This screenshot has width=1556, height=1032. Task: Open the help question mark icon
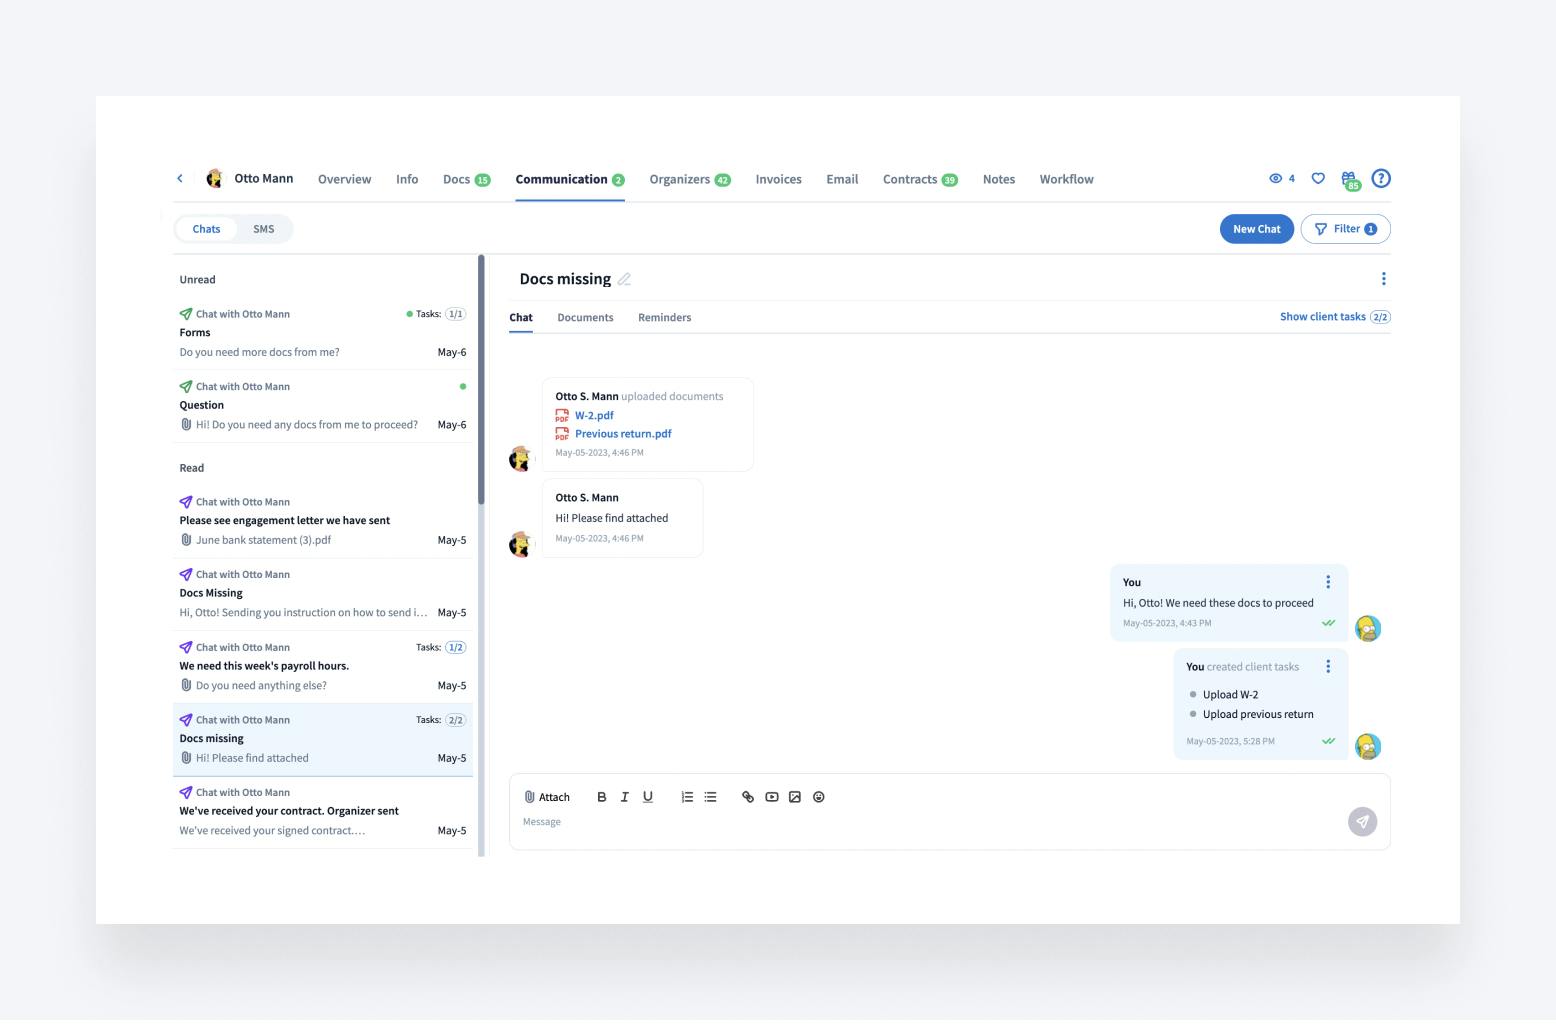point(1381,179)
